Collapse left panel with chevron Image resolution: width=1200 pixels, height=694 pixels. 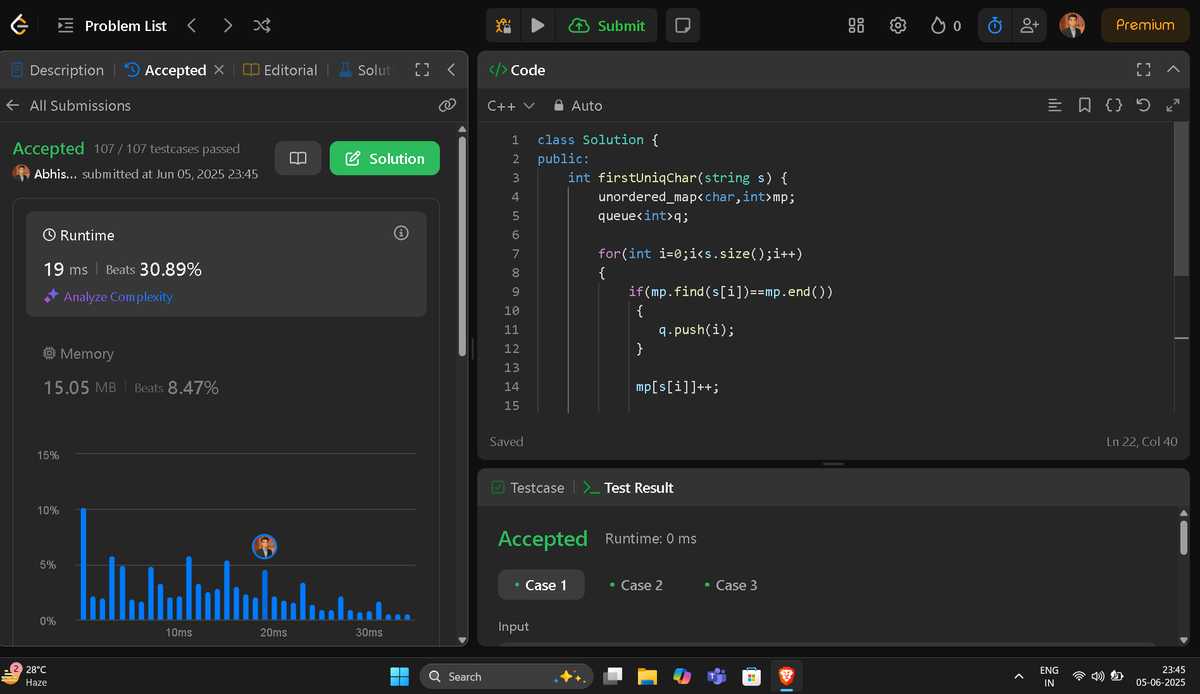[x=451, y=70]
